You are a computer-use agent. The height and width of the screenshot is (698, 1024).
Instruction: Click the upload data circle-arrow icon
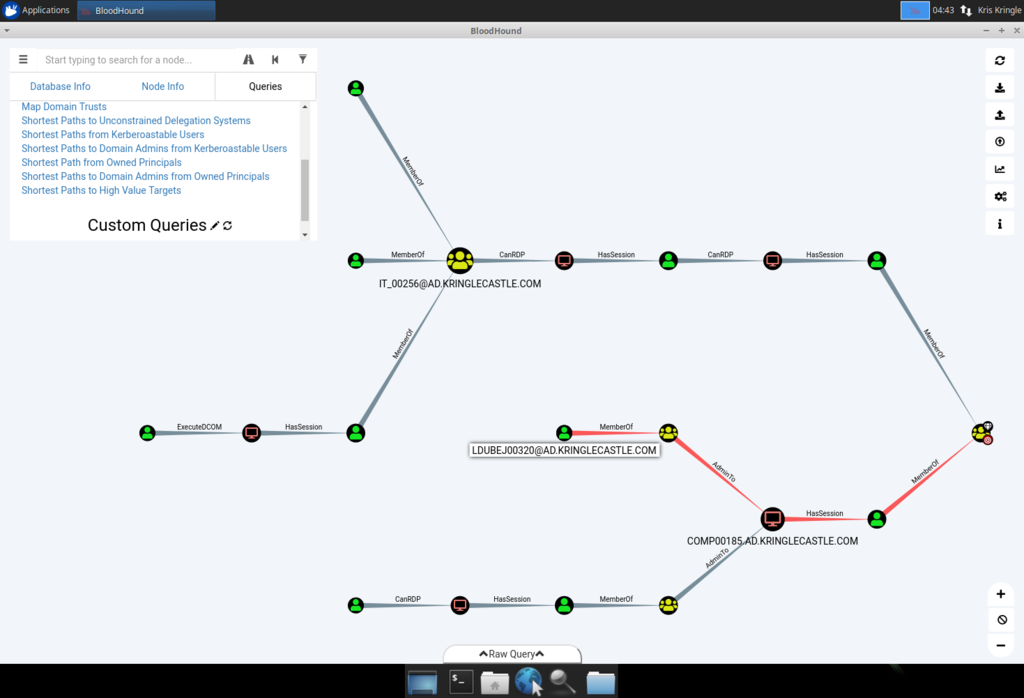[1000, 142]
